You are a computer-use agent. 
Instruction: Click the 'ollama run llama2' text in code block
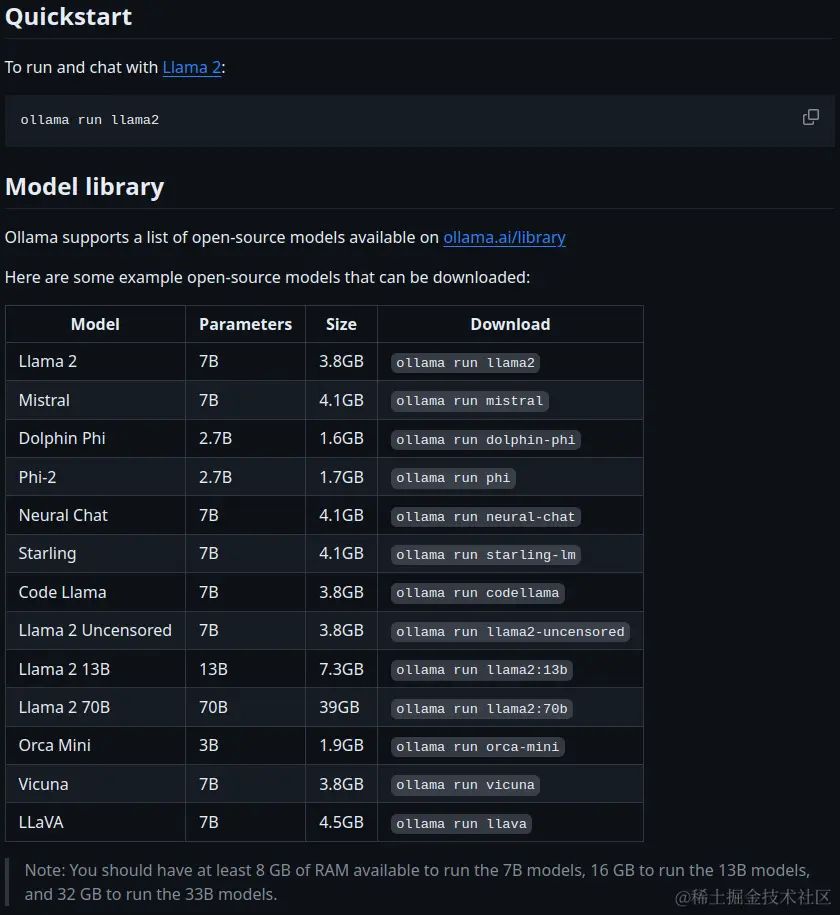coord(90,120)
